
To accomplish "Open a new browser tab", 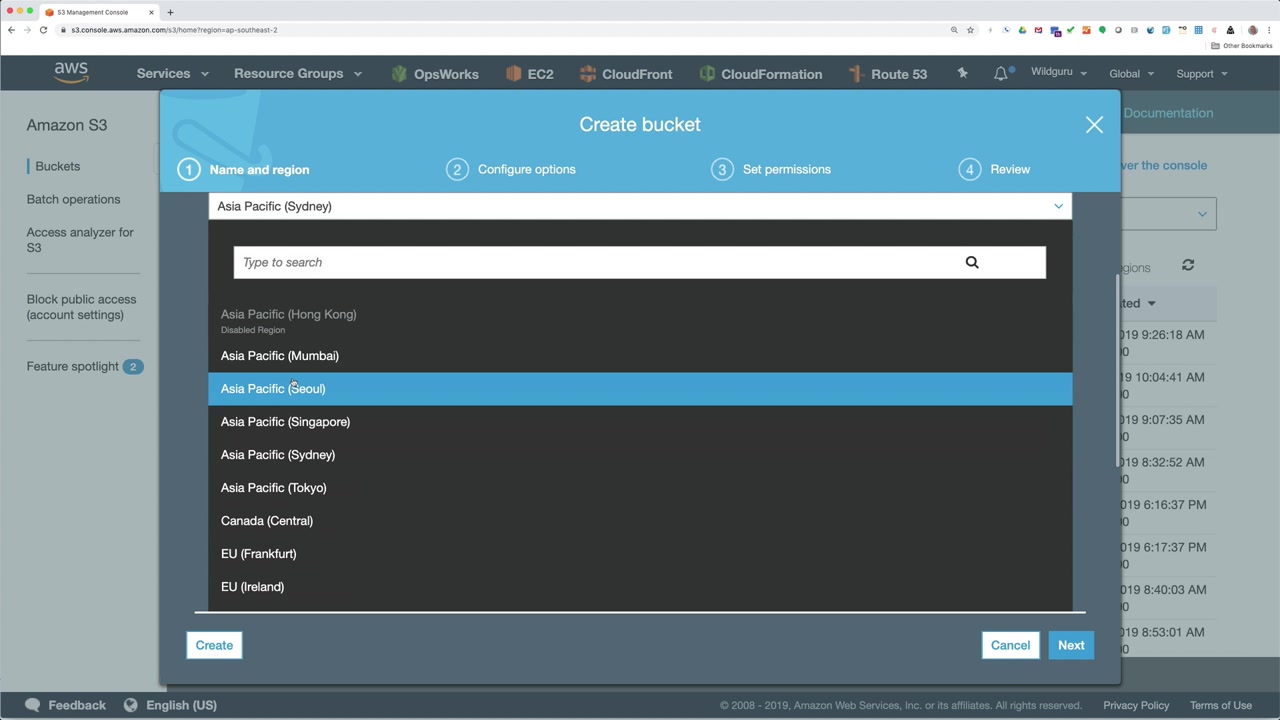I will click(170, 12).
